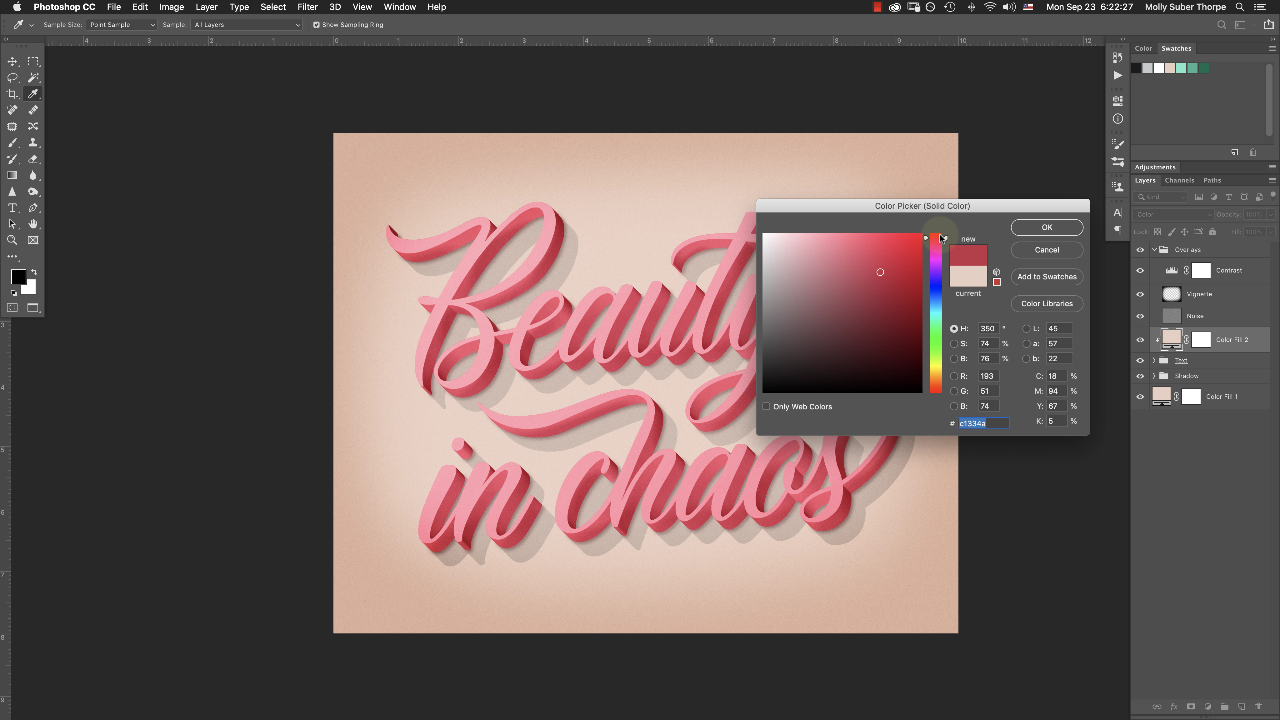Open the Sample Size dropdown
The width and height of the screenshot is (1280, 720).
pyautogui.click(x=121, y=24)
